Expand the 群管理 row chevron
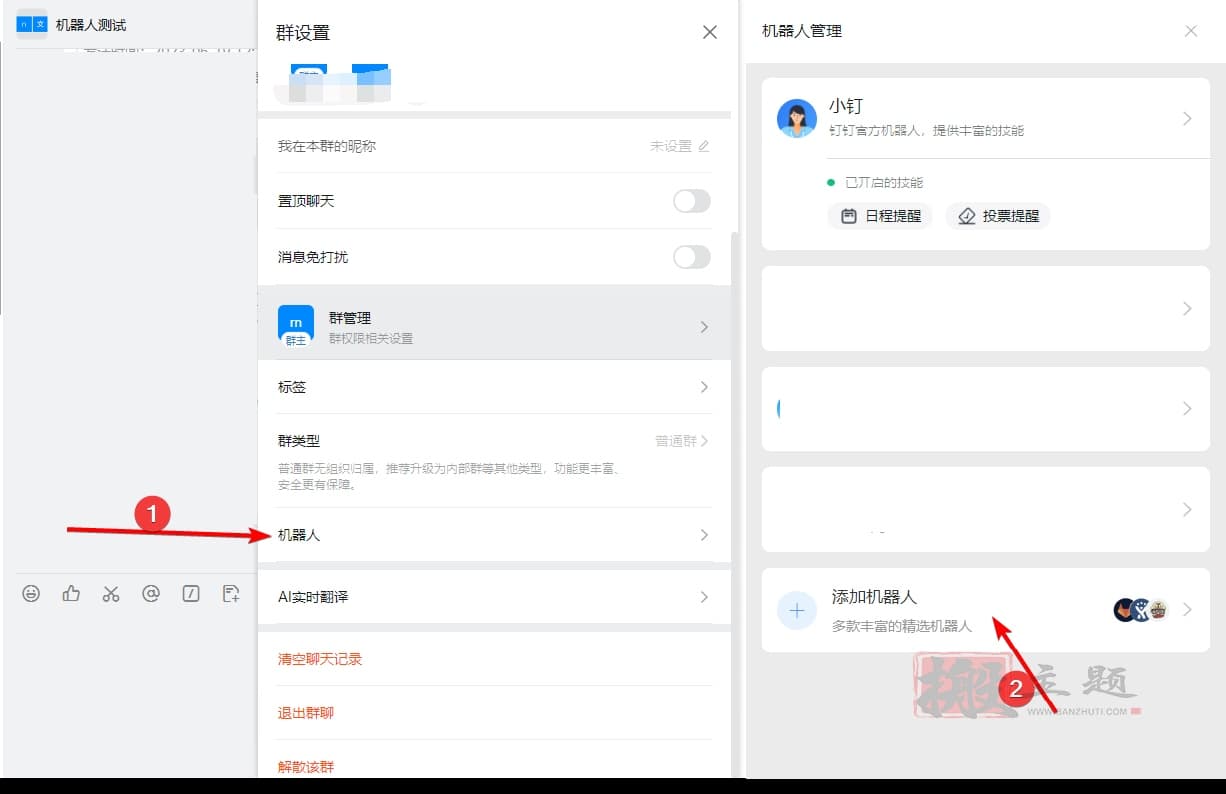The height and width of the screenshot is (794, 1226). 704,327
